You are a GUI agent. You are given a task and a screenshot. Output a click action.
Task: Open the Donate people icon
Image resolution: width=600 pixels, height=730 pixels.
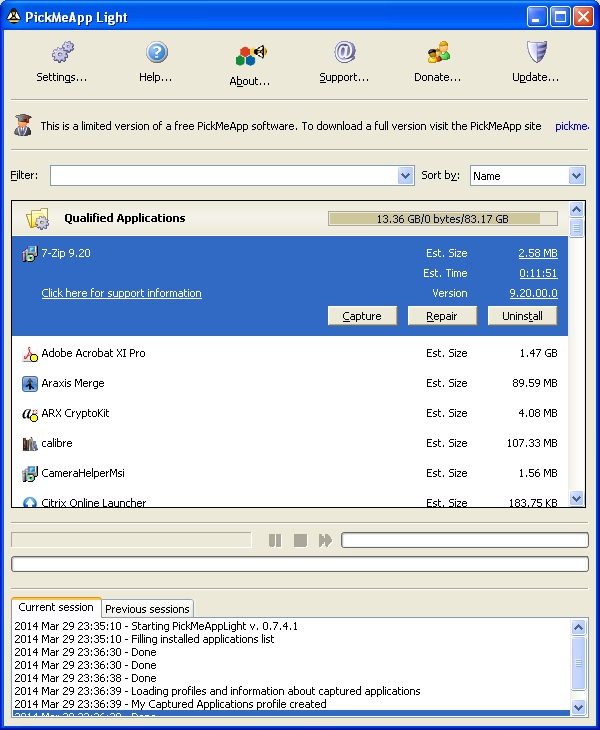(x=438, y=52)
